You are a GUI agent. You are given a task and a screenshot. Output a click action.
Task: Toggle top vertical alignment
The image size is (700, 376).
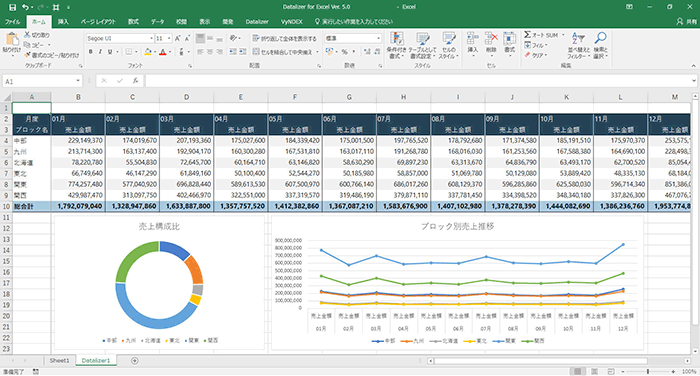[200, 39]
